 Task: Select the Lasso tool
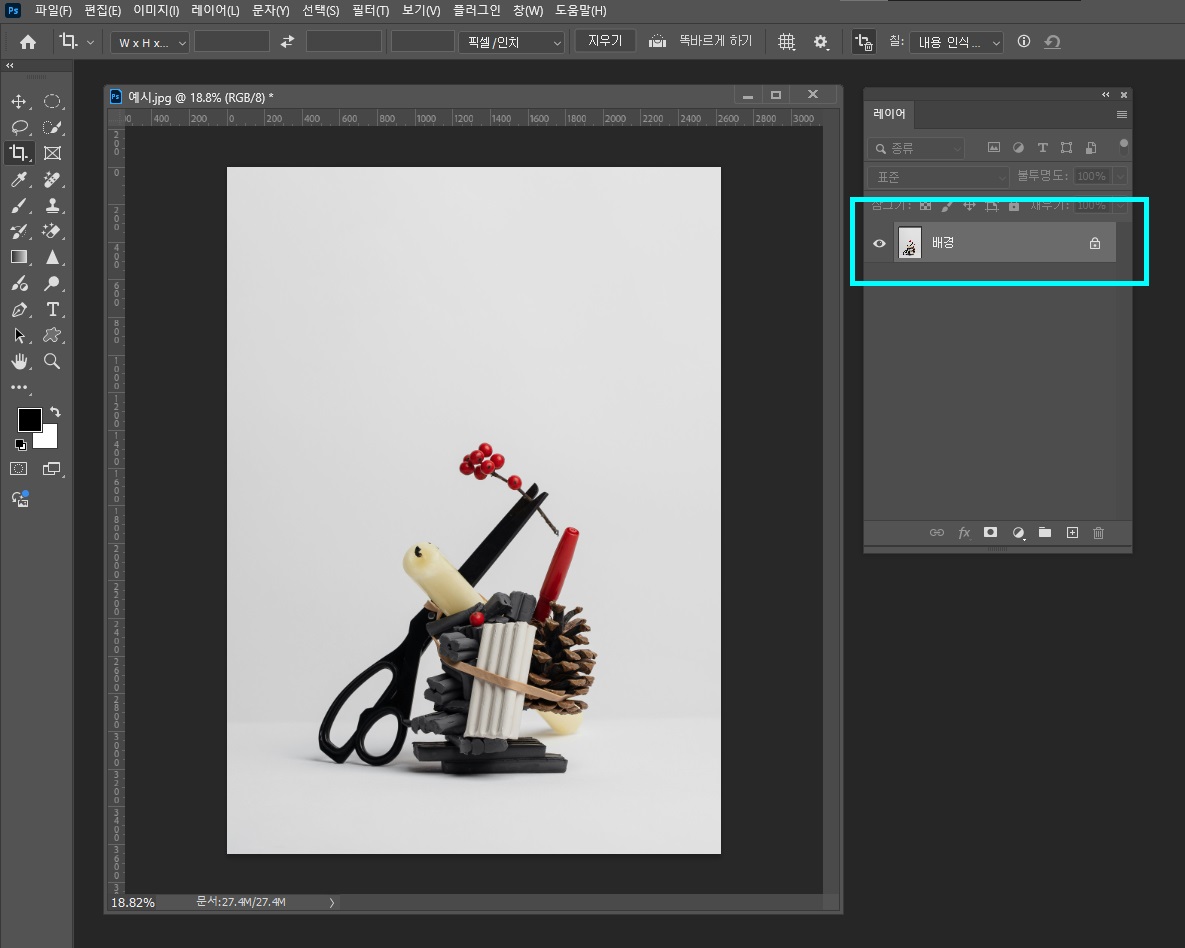19,127
